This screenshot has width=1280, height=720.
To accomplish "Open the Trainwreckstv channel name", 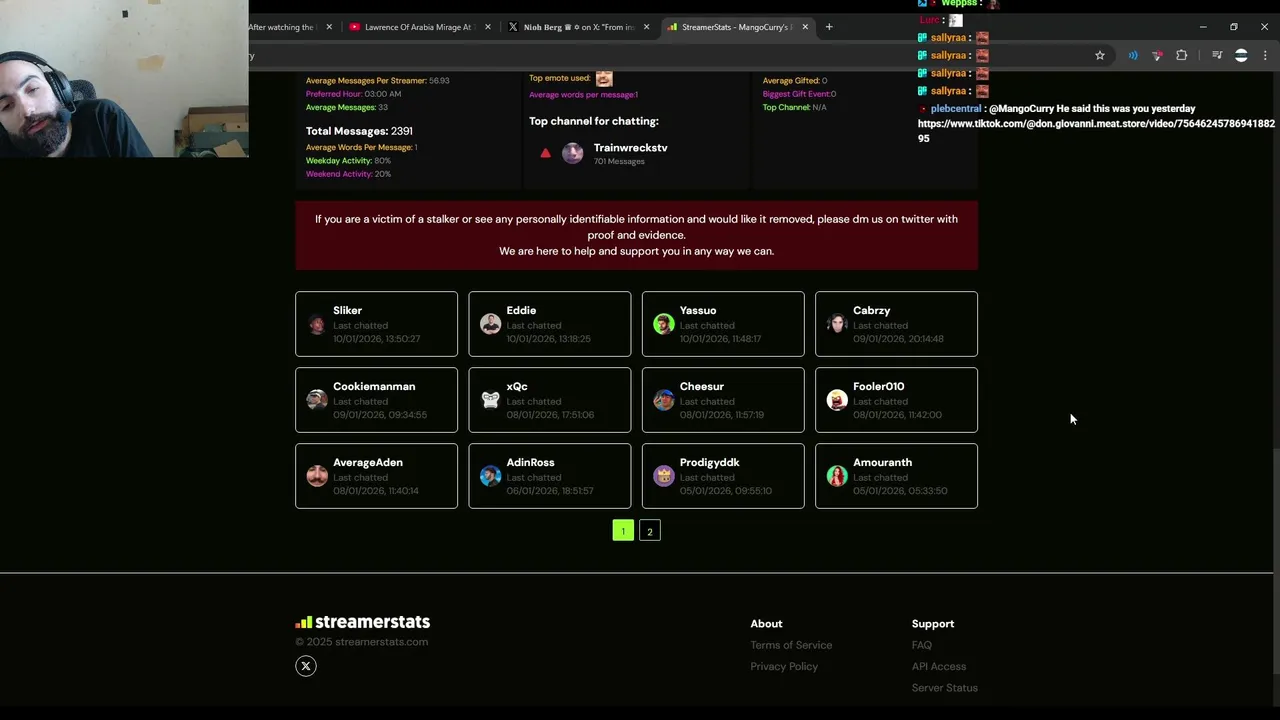I will [630, 148].
